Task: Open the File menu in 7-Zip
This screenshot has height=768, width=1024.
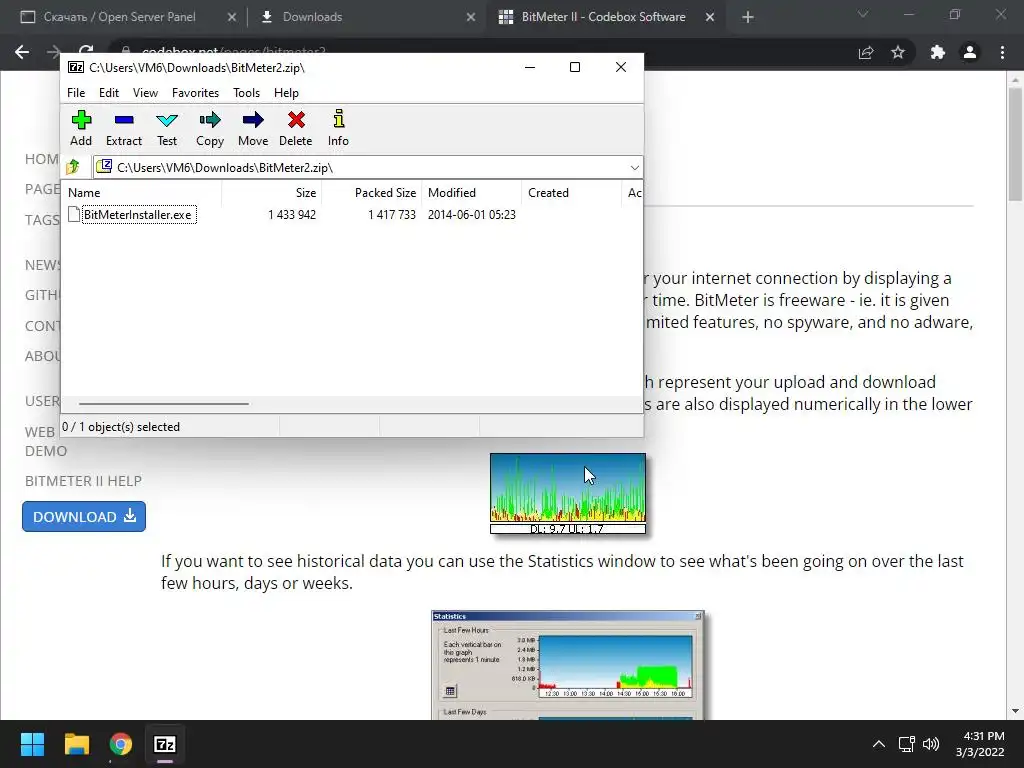Action: (x=76, y=93)
